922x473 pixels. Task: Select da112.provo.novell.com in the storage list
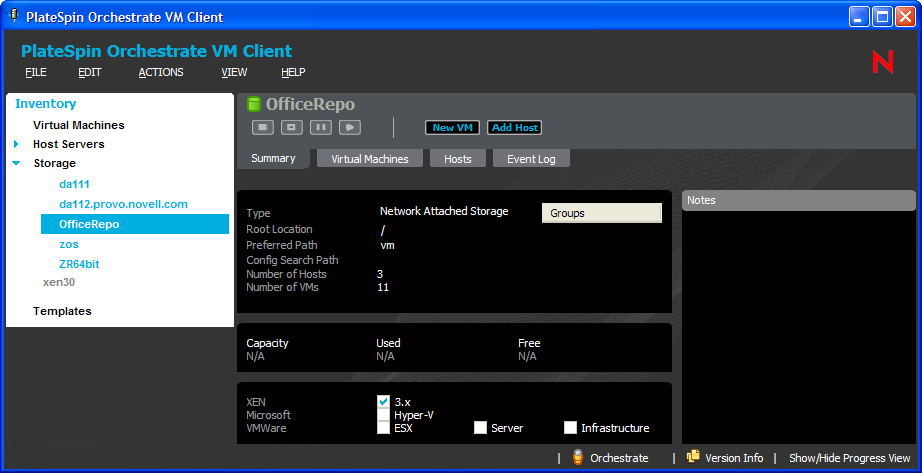pos(123,204)
